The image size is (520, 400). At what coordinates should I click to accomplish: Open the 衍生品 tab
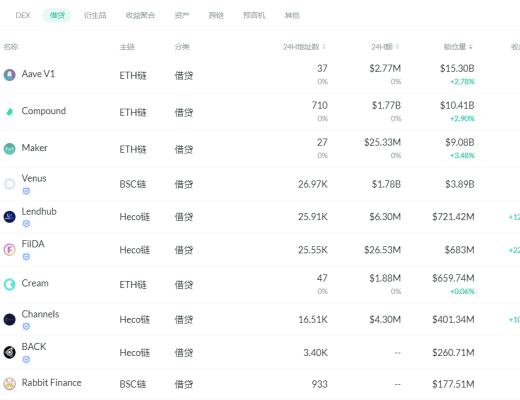tap(95, 15)
